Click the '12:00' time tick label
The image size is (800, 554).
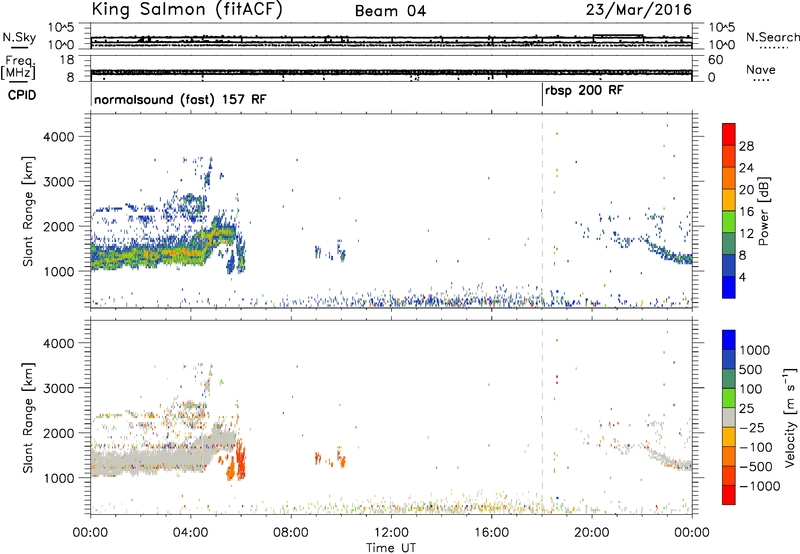(x=391, y=533)
